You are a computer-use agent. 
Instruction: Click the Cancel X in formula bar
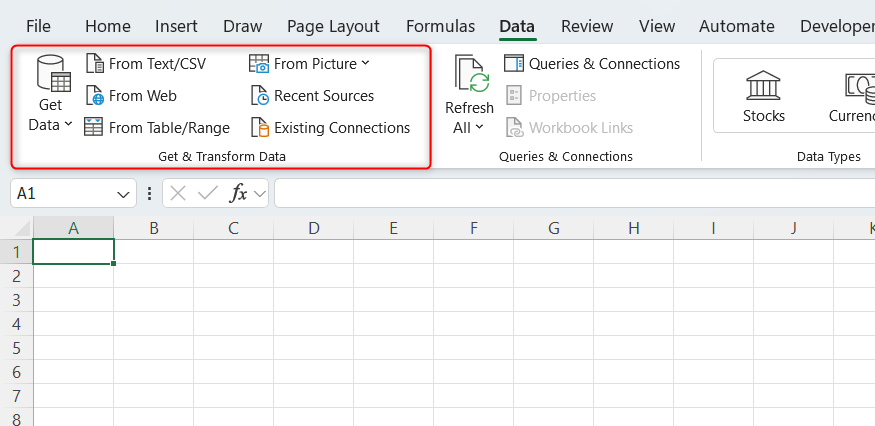(178, 193)
